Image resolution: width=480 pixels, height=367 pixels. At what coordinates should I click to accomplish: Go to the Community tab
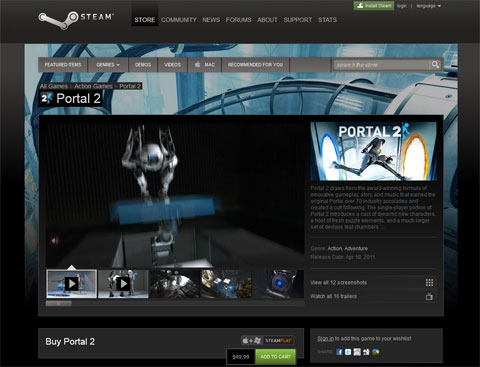(179, 20)
